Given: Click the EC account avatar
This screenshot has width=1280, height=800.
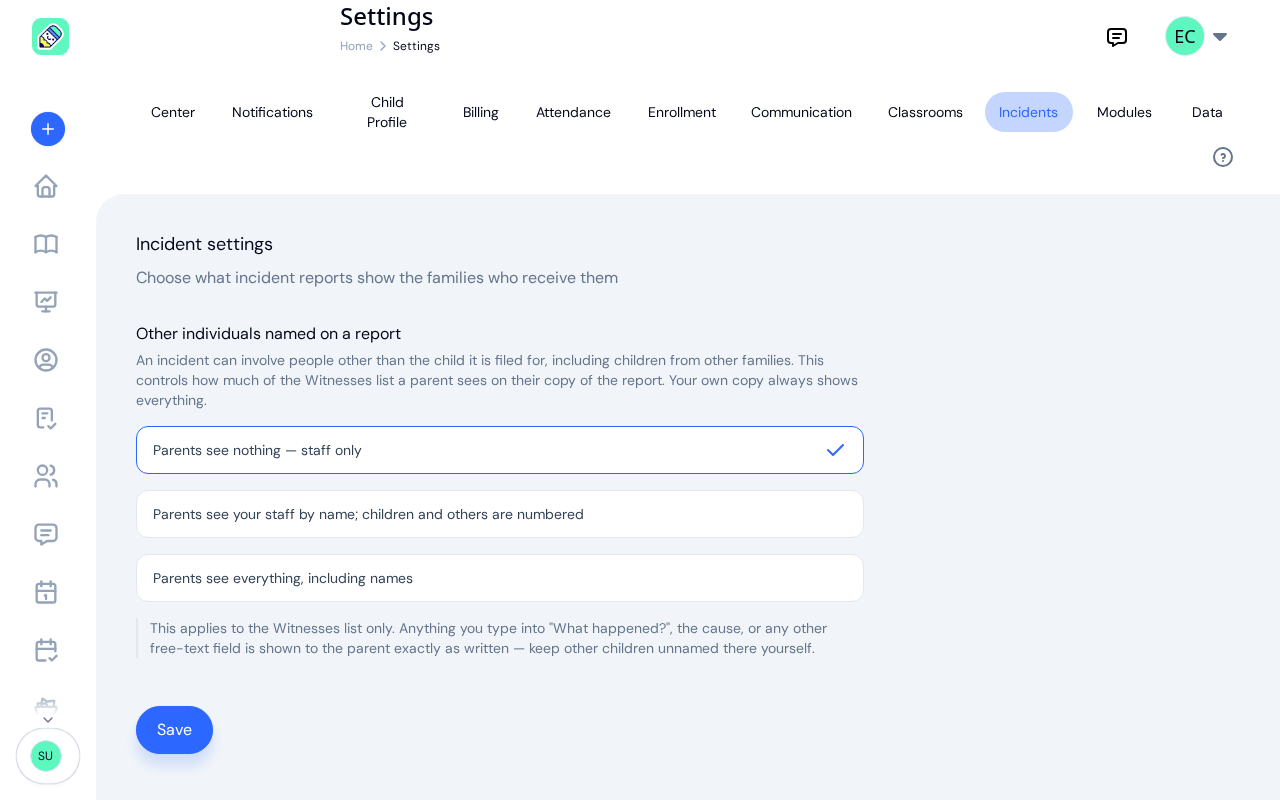Looking at the screenshot, I should coord(1185,36).
